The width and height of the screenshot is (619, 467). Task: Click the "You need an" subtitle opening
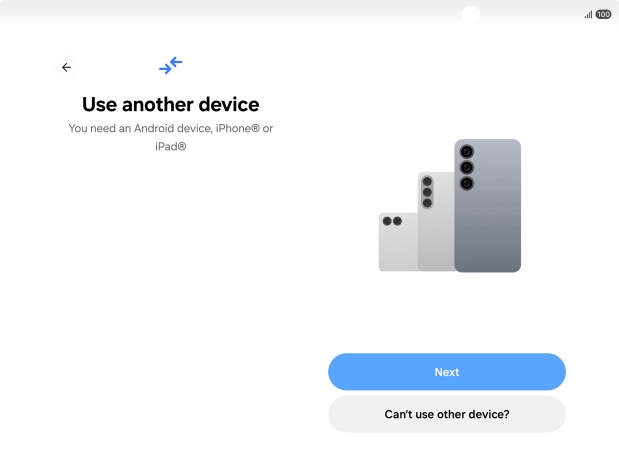(x=99, y=128)
